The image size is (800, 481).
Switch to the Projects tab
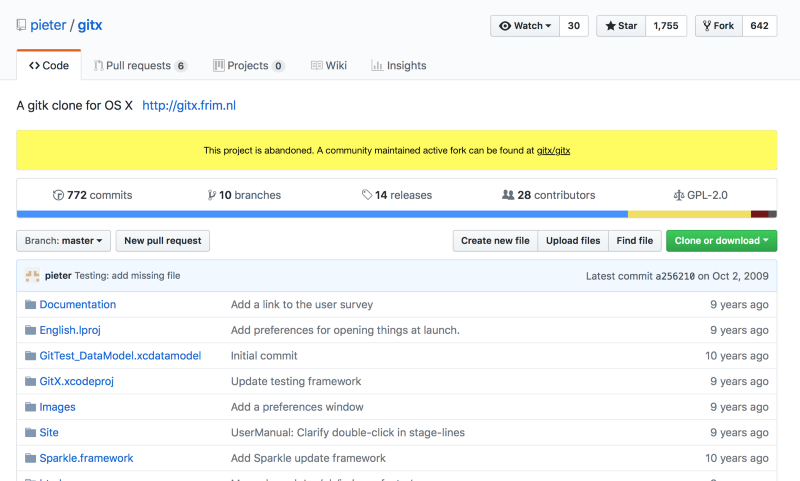248,65
